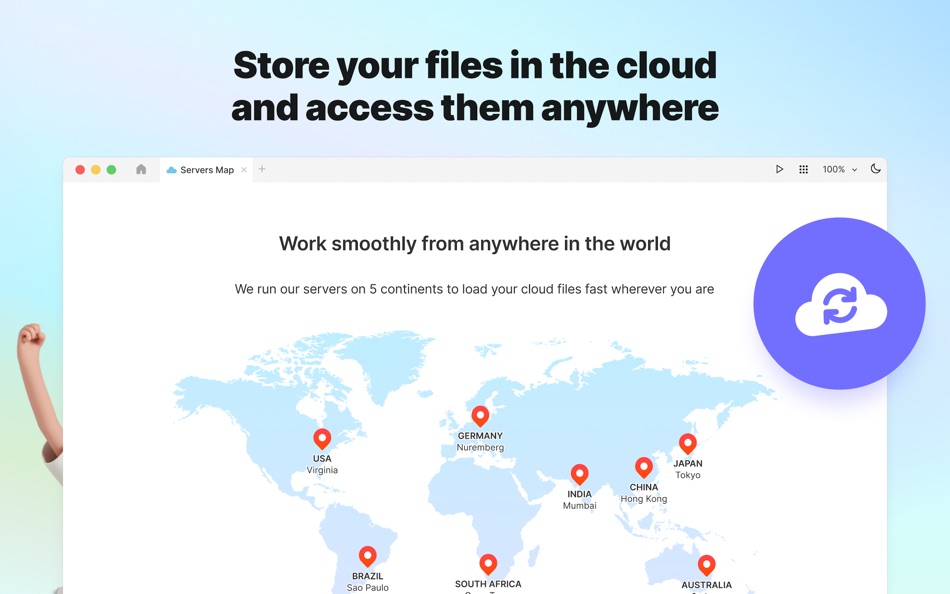Click the green maximize window button
Image resolution: width=950 pixels, height=594 pixels.
111,170
